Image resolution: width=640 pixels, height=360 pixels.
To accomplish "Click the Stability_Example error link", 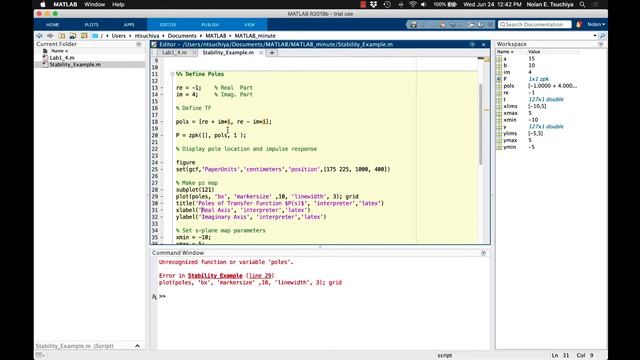I will [215, 276].
